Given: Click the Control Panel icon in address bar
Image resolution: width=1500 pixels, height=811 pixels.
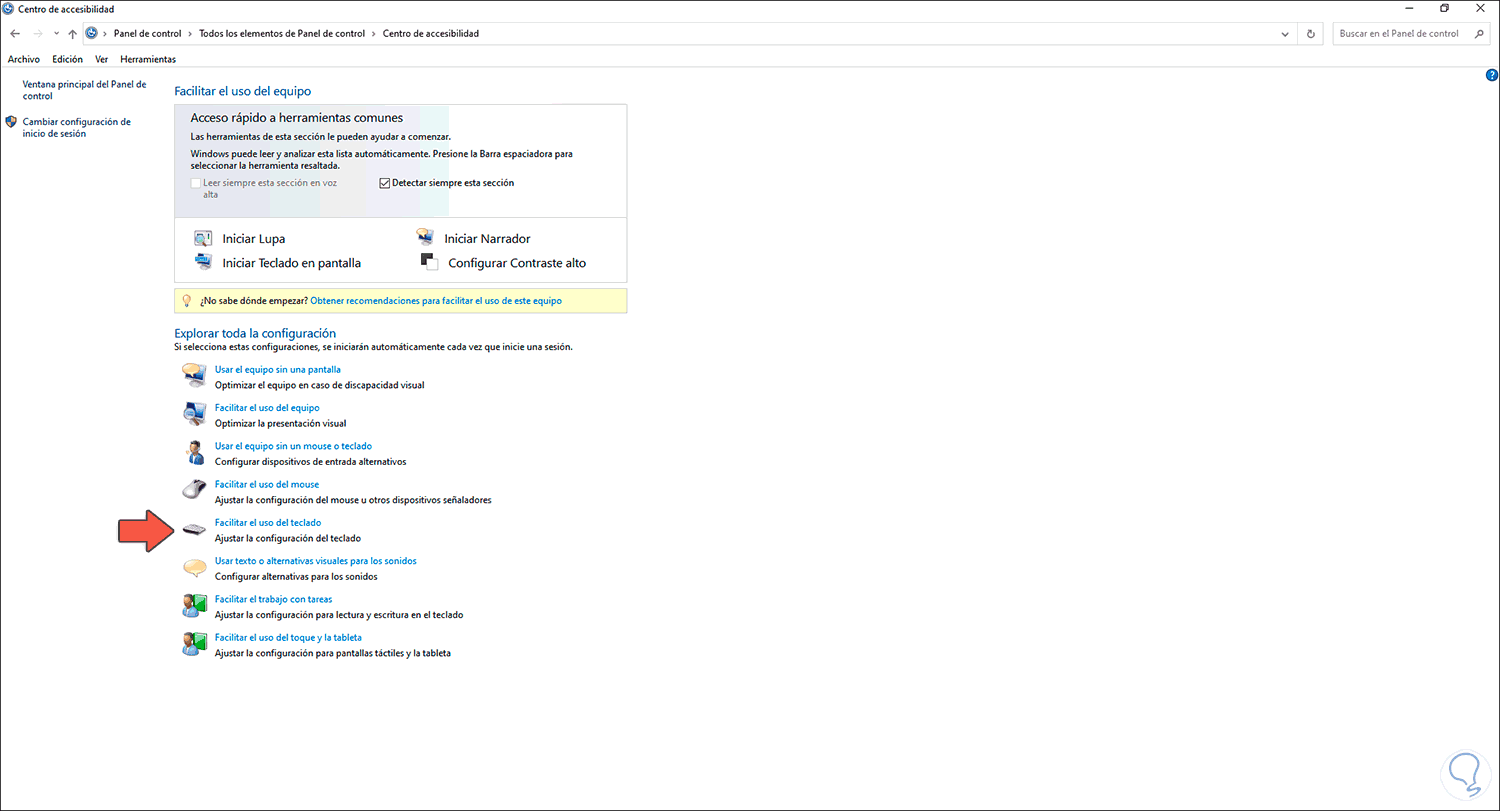Looking at the screenshot, I should (x=91, y=33).
